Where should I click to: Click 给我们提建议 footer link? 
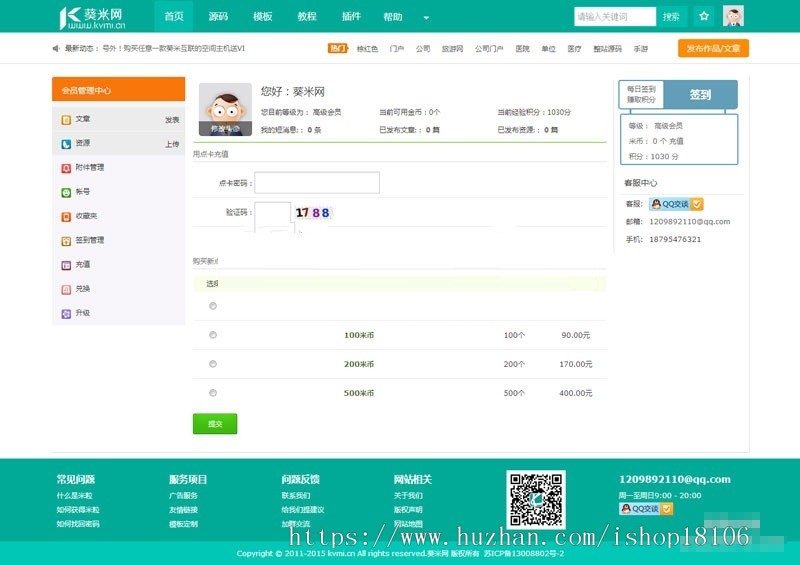[303, 510]
